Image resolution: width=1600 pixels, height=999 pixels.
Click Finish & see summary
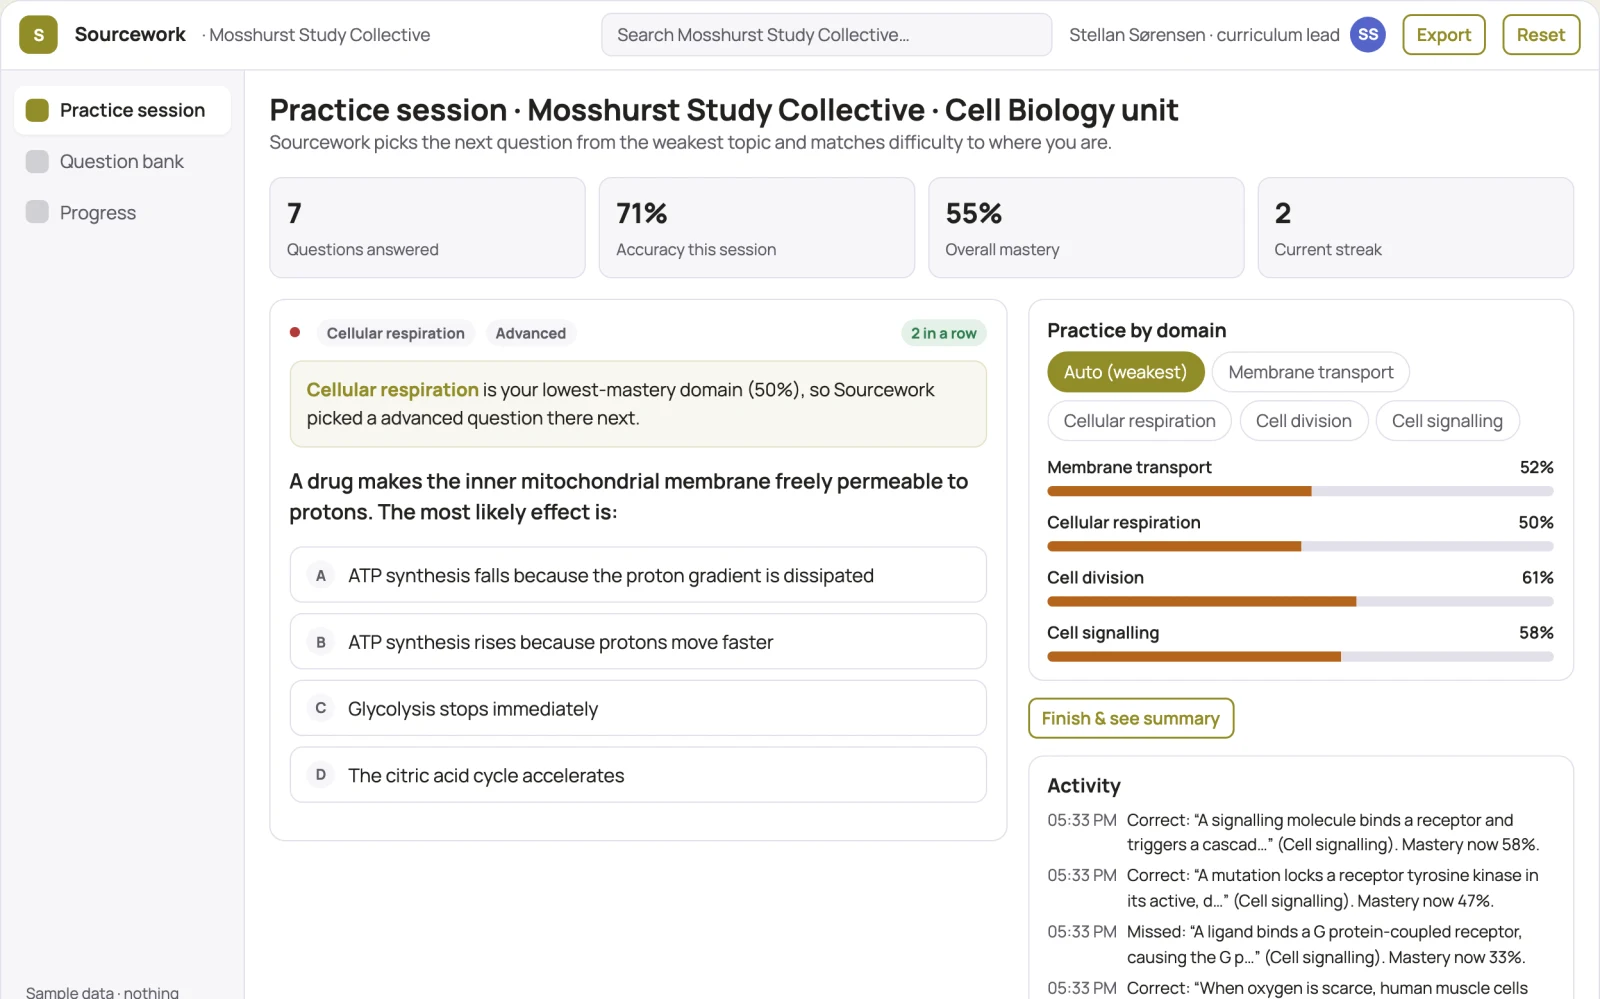[x=1131, y=718]
